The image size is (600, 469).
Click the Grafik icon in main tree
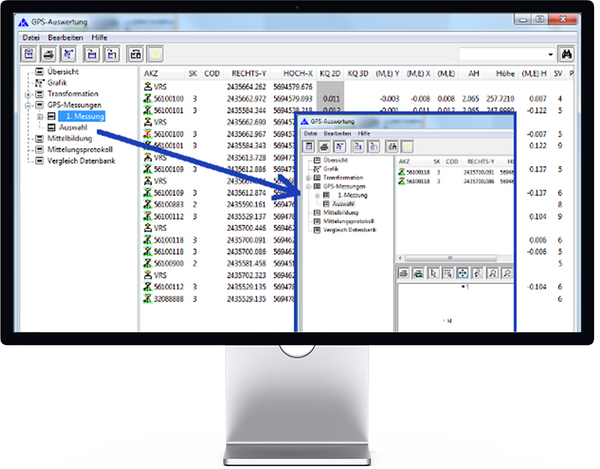(x=40, y=83)
